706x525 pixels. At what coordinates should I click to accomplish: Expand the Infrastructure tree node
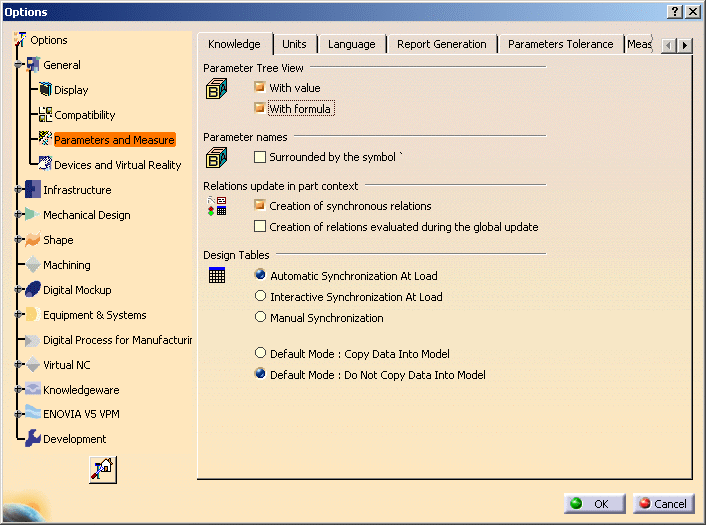(18, 190)
